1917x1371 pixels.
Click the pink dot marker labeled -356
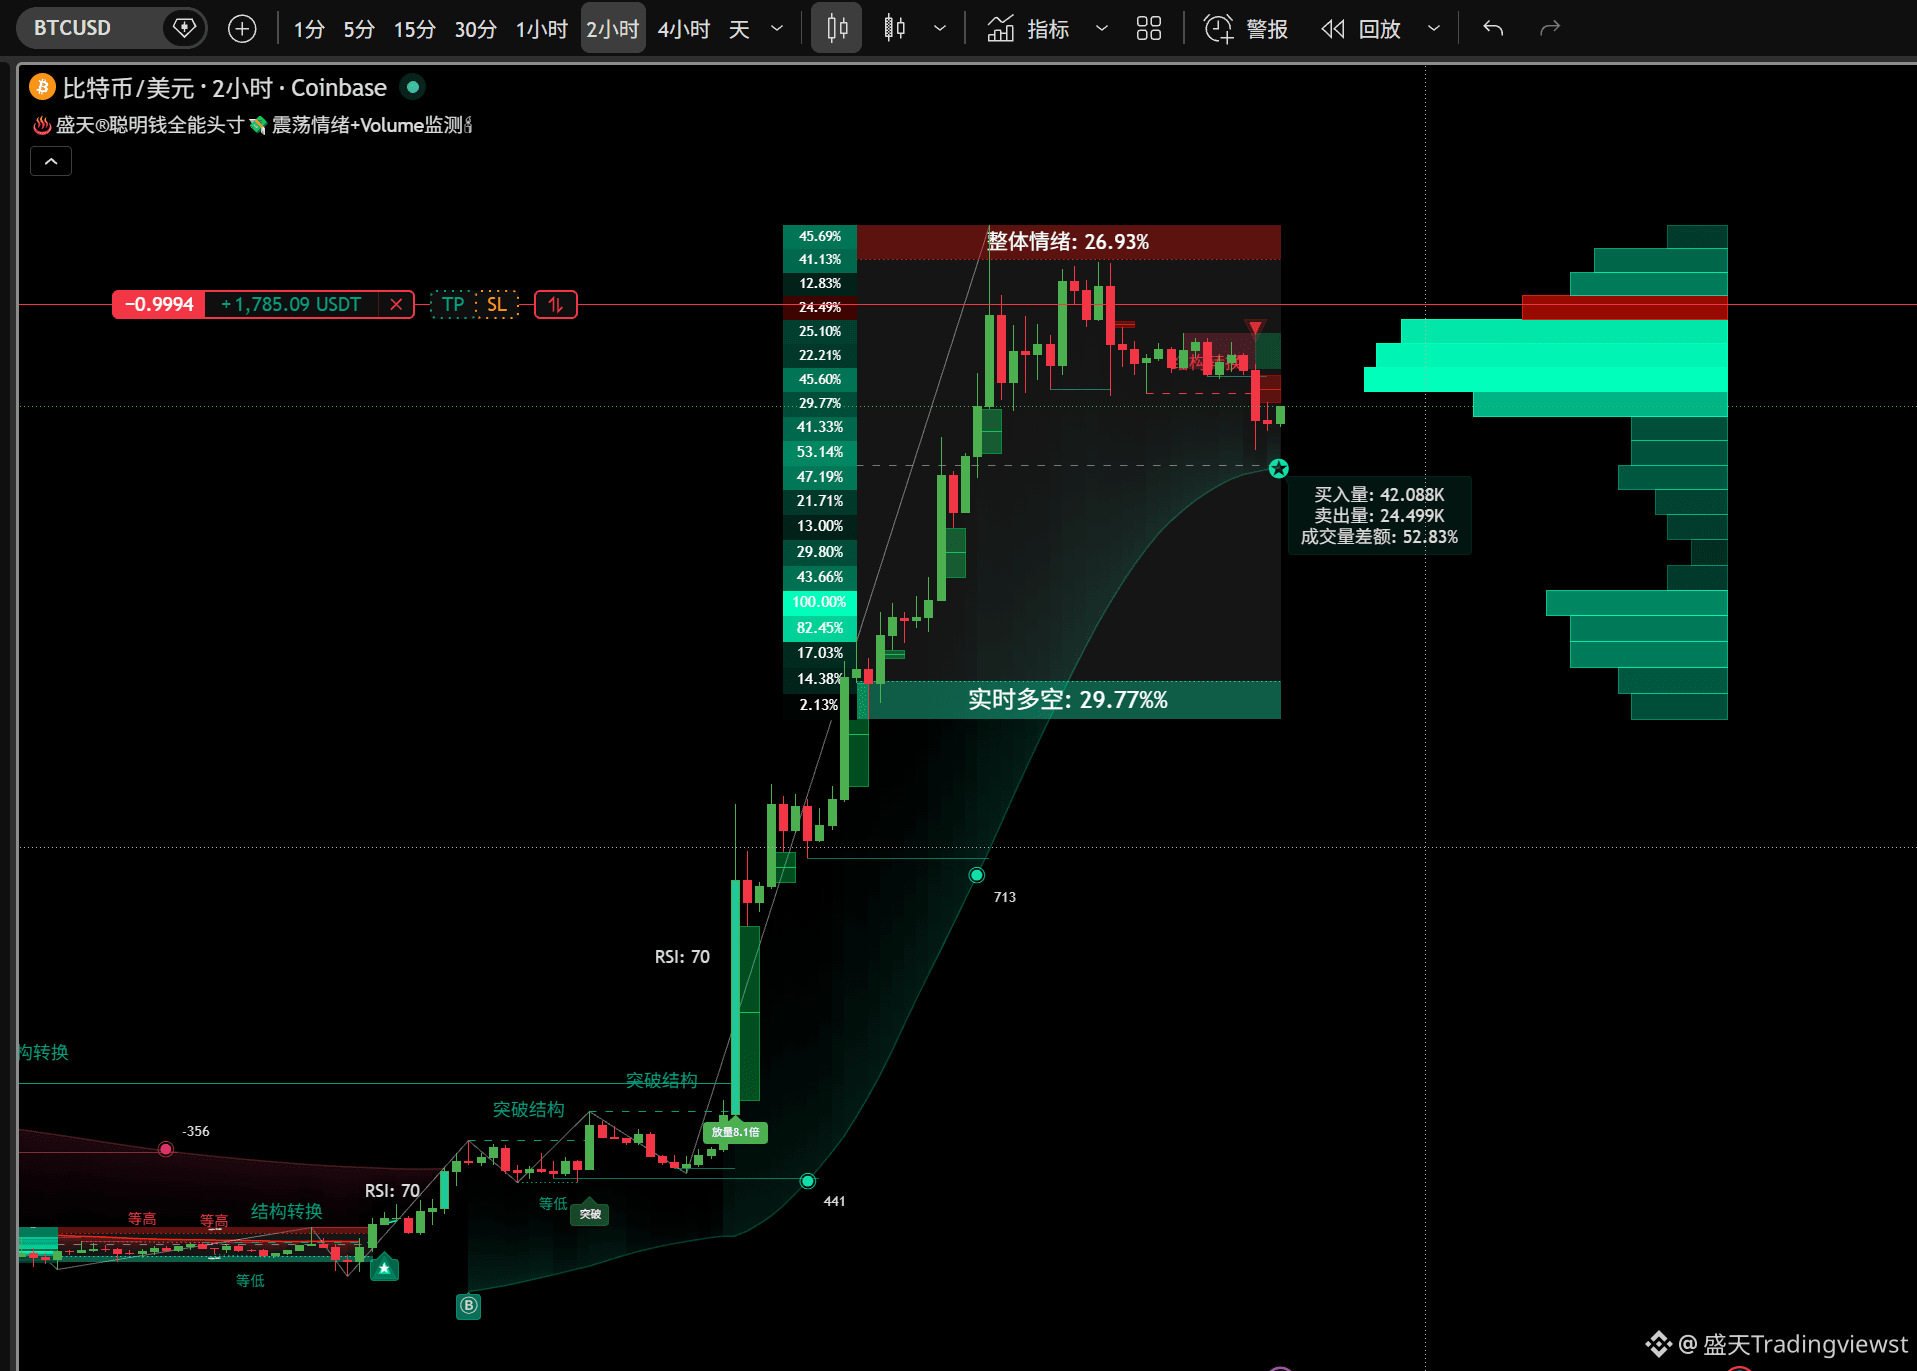tap(166, 1149)
